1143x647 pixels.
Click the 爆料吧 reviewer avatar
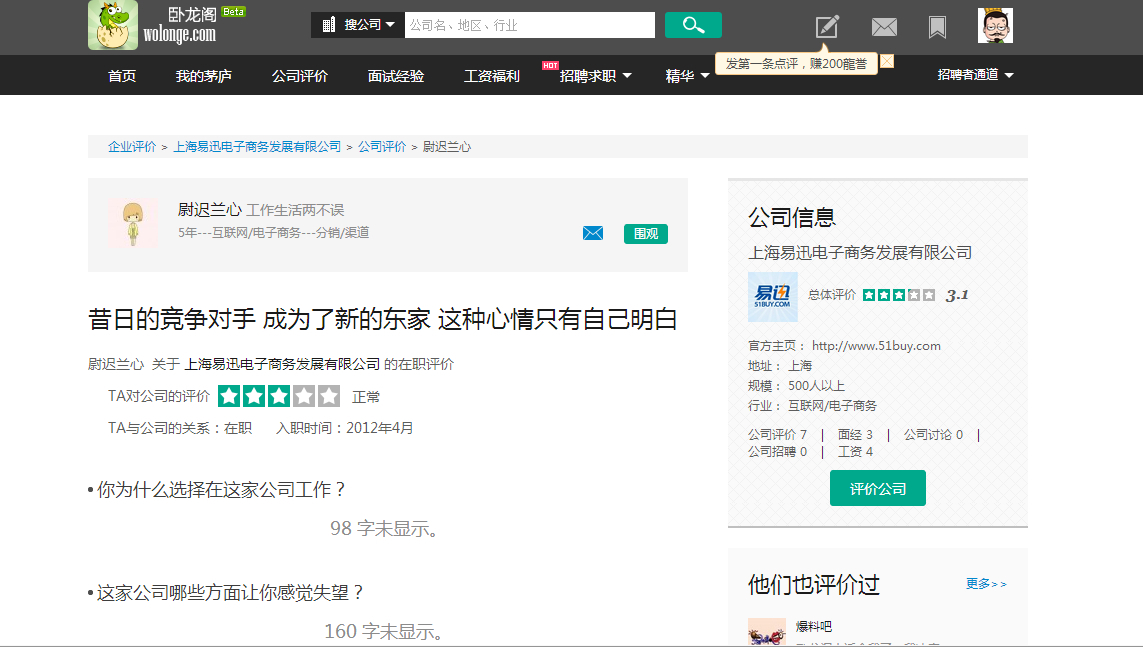767,631
